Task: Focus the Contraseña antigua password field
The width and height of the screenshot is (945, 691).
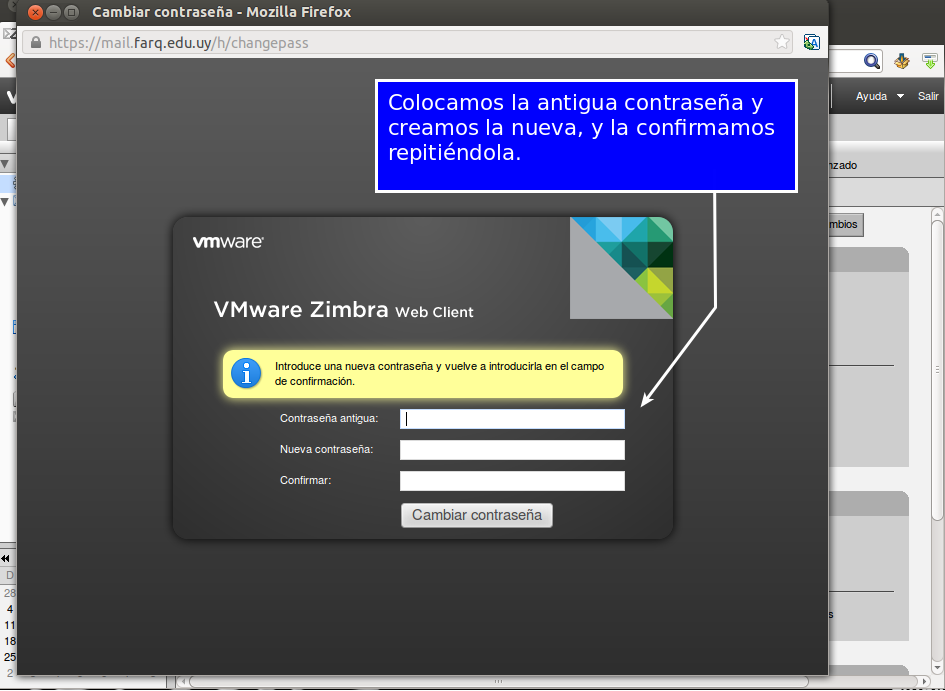Action: (512, 419)
